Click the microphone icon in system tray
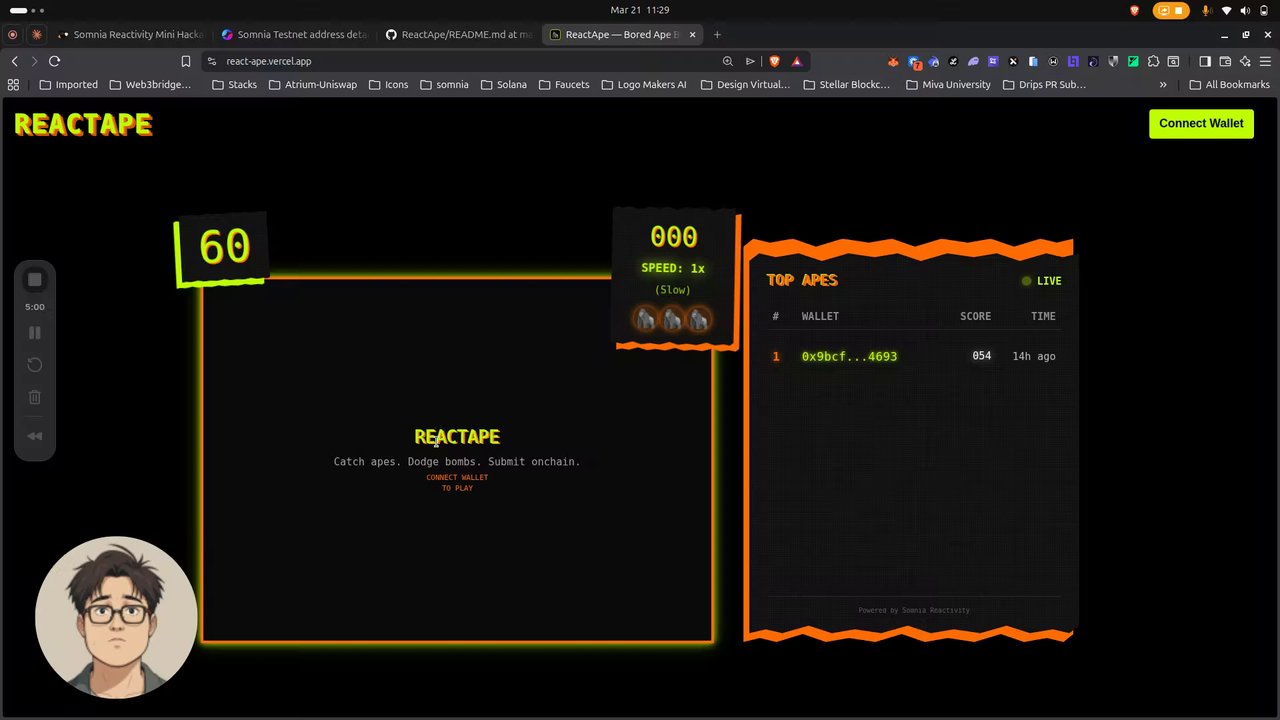The image size is (1280, 720). [1207, 10]
